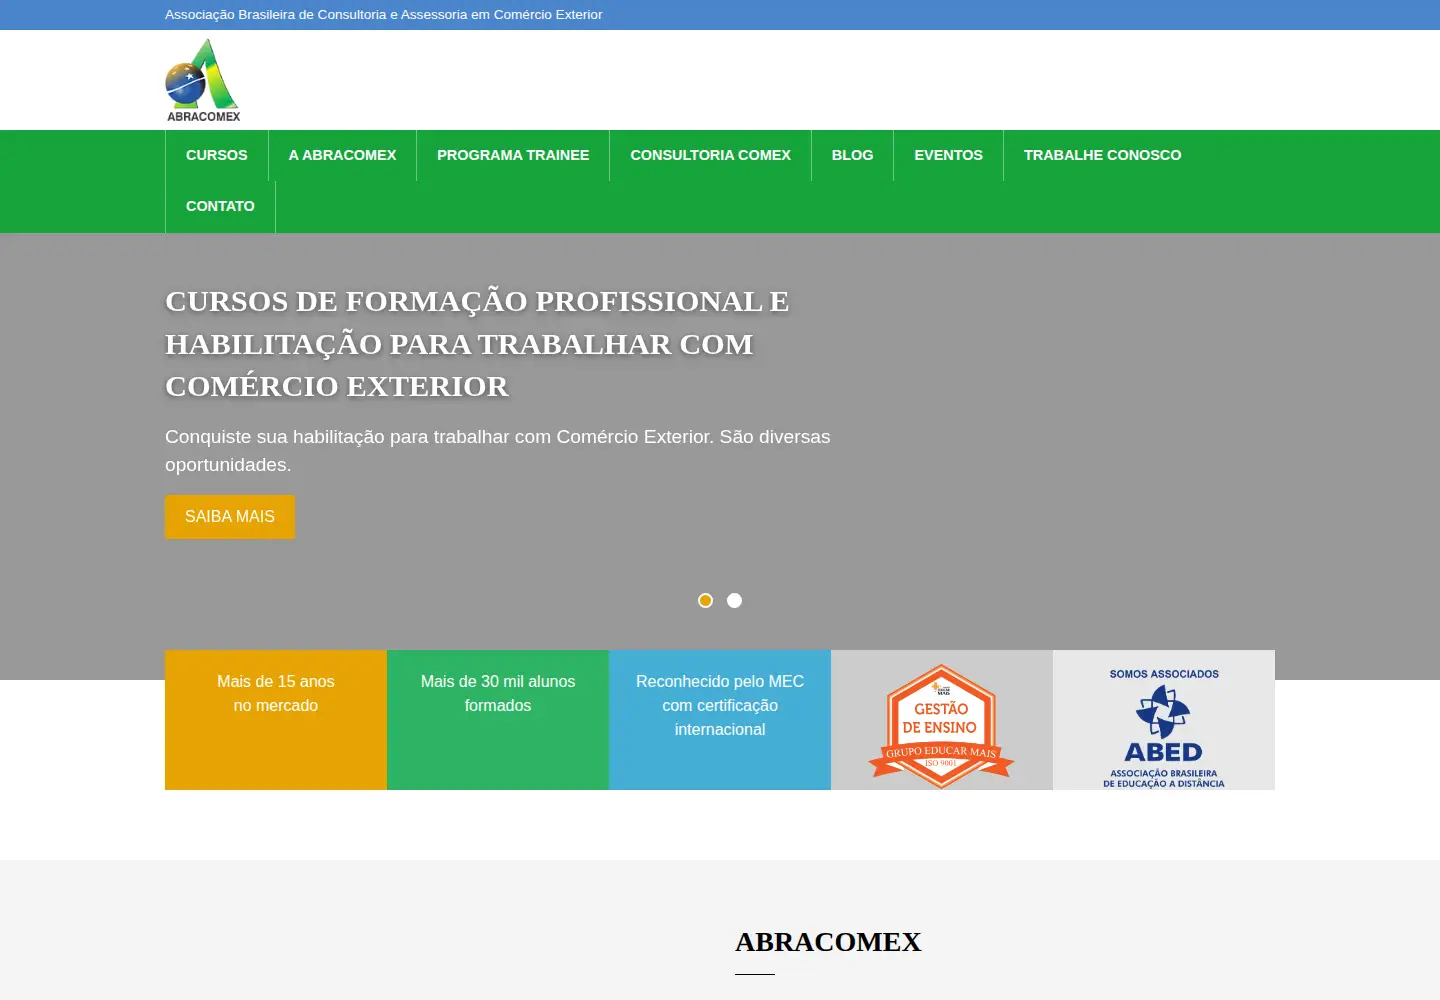Go to A ABRACOMEX menu

(342, 155)
